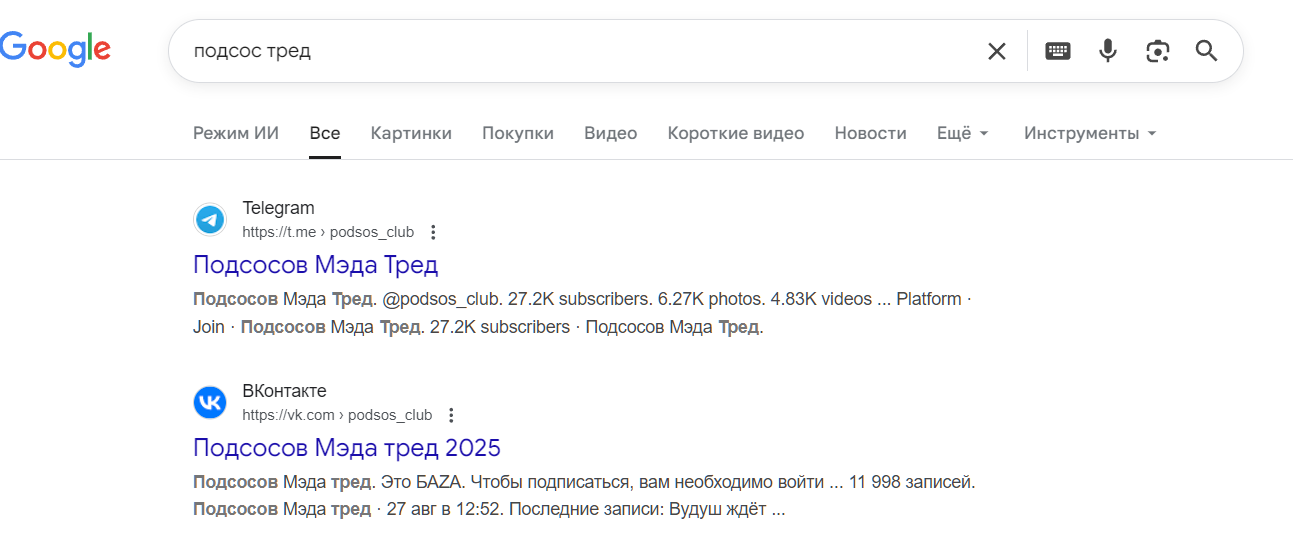1293x555 pixels.
Task: Select the Новости tab
Action: point(870,133)
